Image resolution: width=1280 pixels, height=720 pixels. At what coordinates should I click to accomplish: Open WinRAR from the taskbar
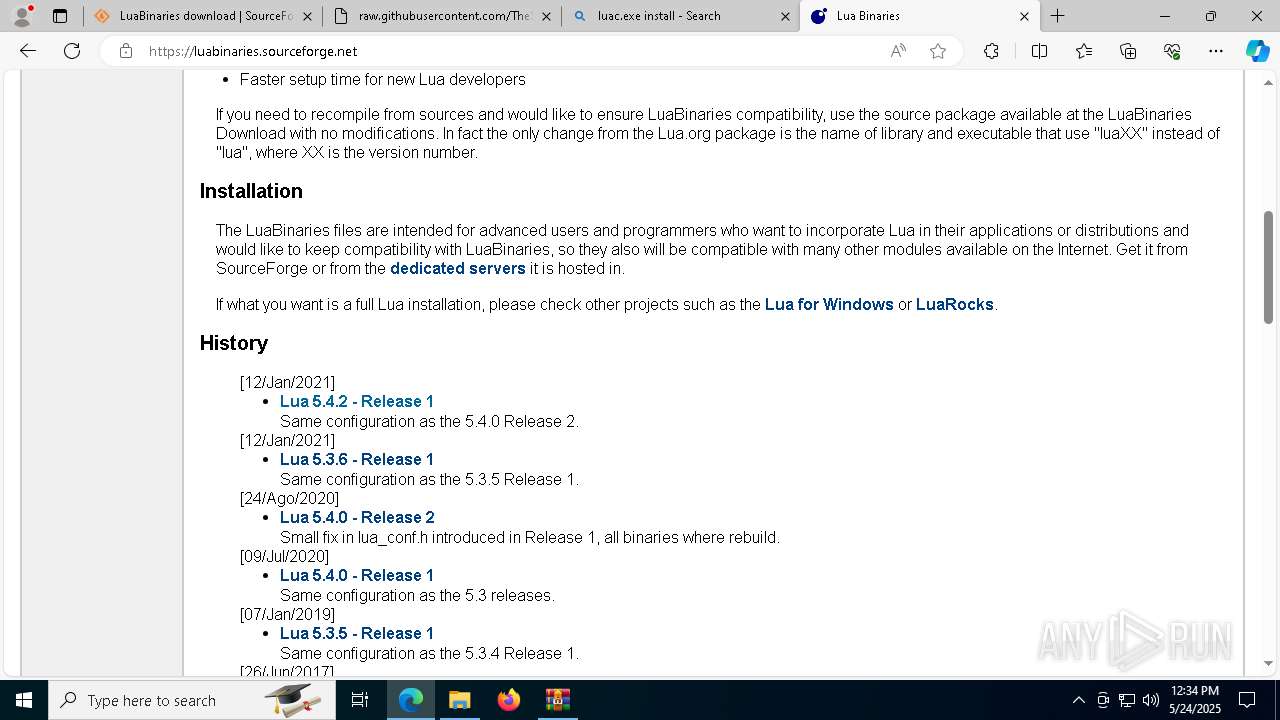coord(557,700)
